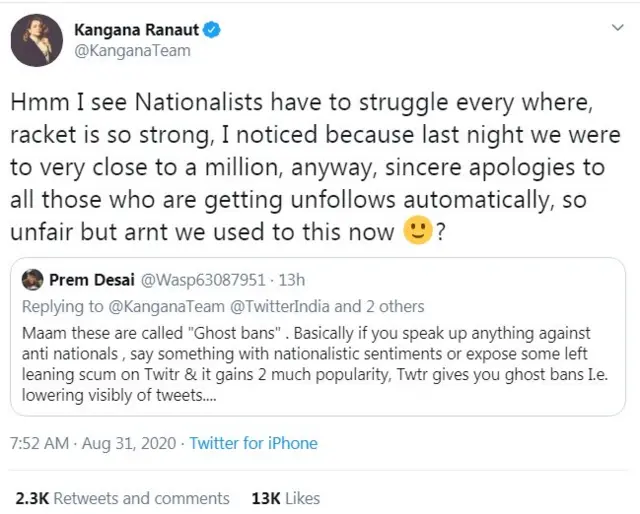
Task: View the 2.3K Retweets and comments
Action: [122, 498]
